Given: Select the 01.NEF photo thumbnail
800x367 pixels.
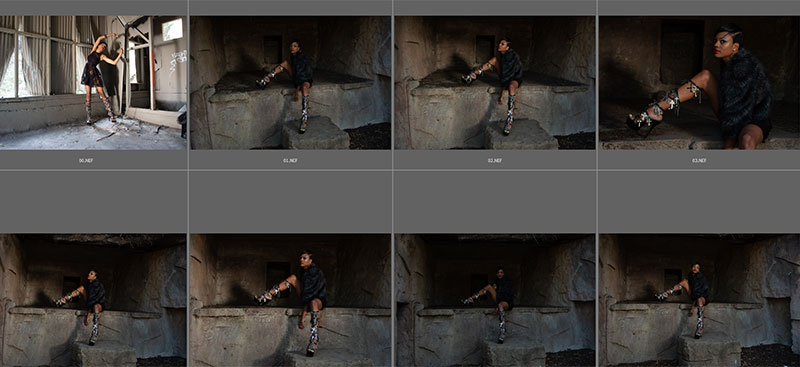Looking at the screenshot, I should 290,83.
